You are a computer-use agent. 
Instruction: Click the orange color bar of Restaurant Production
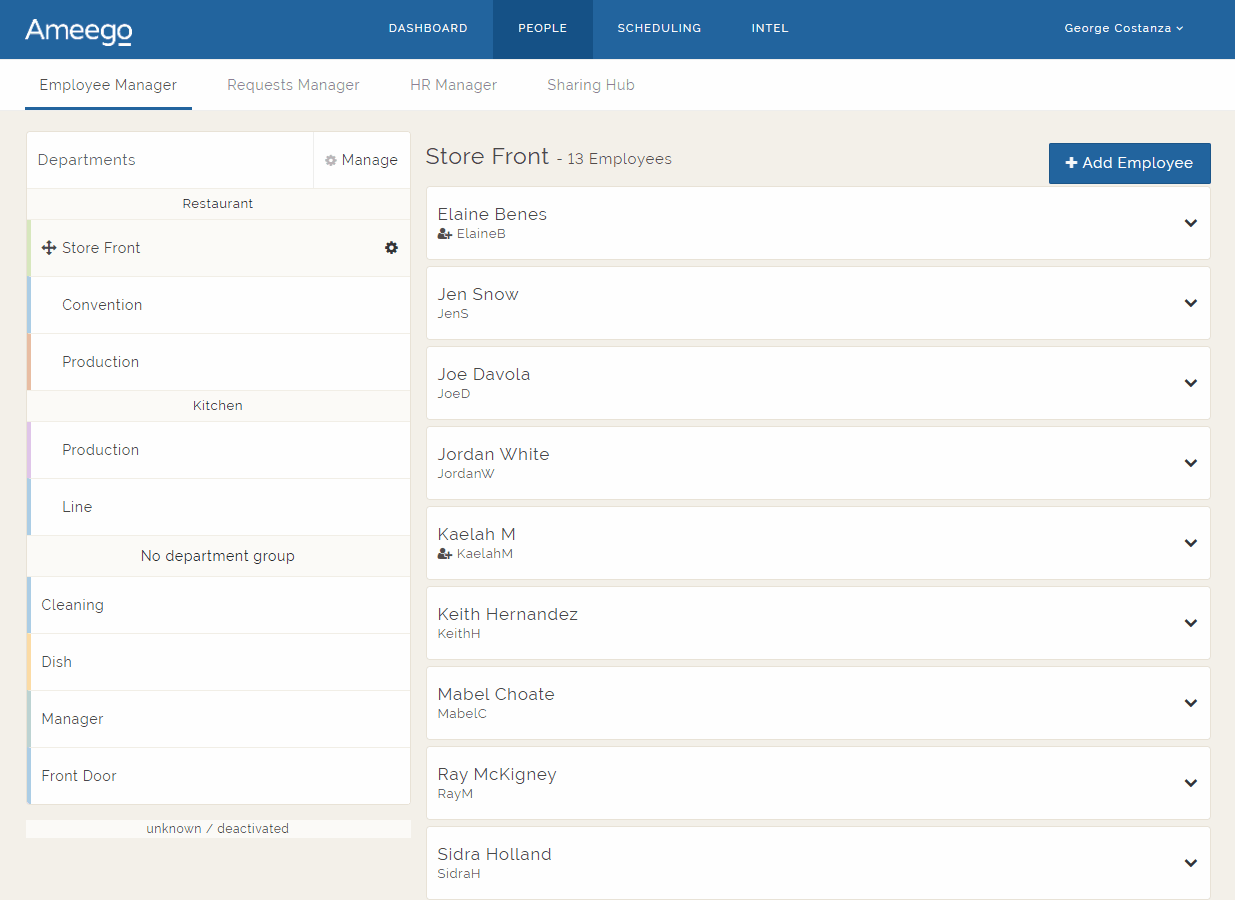click(29, 362)
